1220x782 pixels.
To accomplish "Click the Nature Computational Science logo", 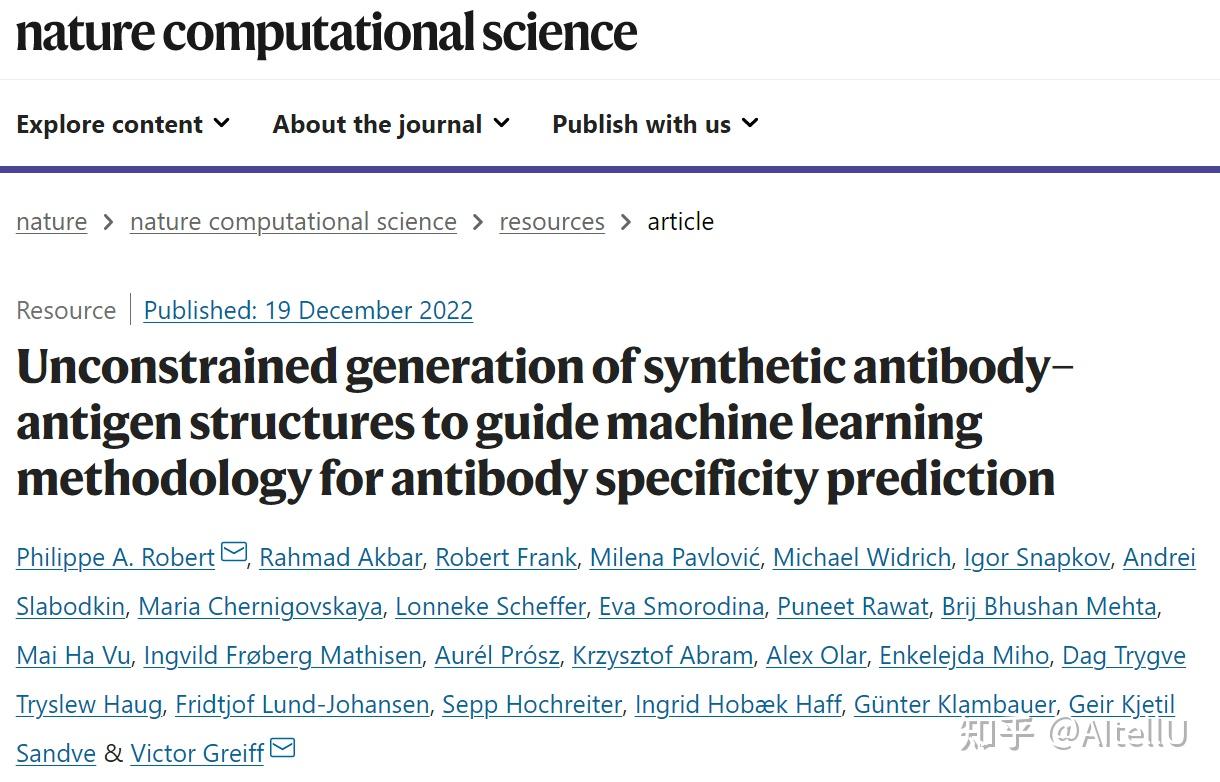I will click(x=326, y=33).
